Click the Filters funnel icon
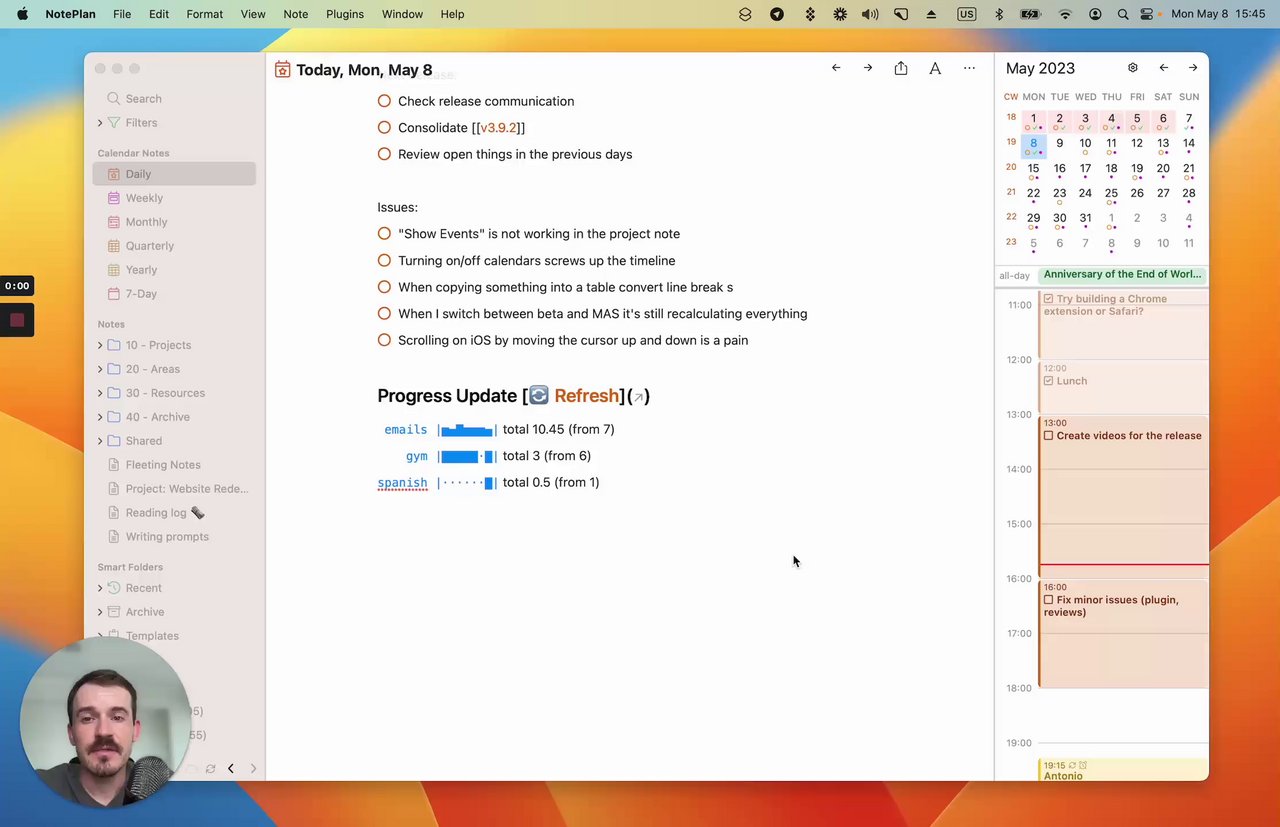This screenshot has width=1280, height=827. pos(114,123)
